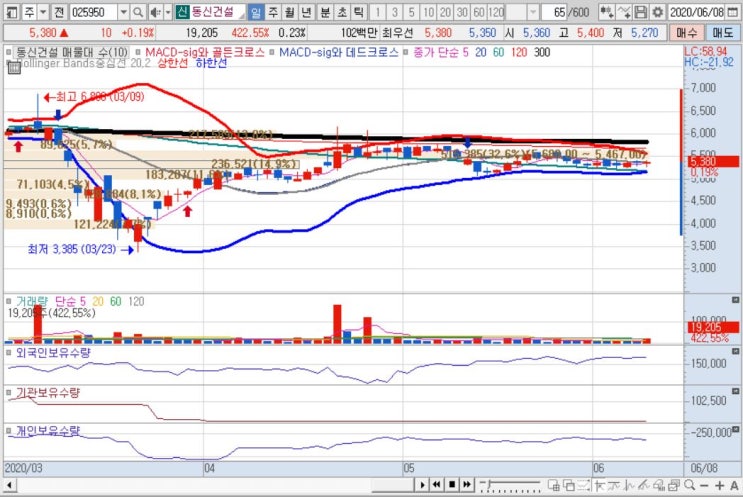
Task: Click the A auto-scale icon
Action: point(734,485)
